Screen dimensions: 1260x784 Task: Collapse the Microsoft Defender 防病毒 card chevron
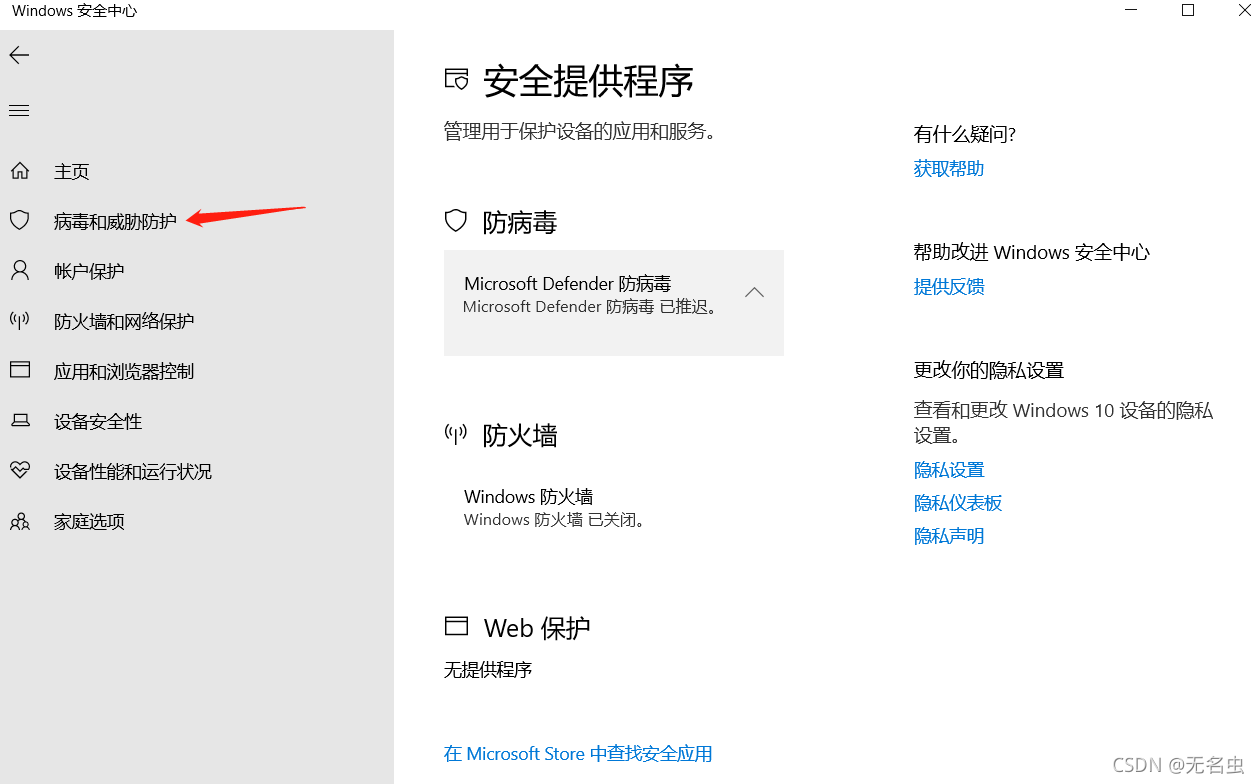[755, 293]
